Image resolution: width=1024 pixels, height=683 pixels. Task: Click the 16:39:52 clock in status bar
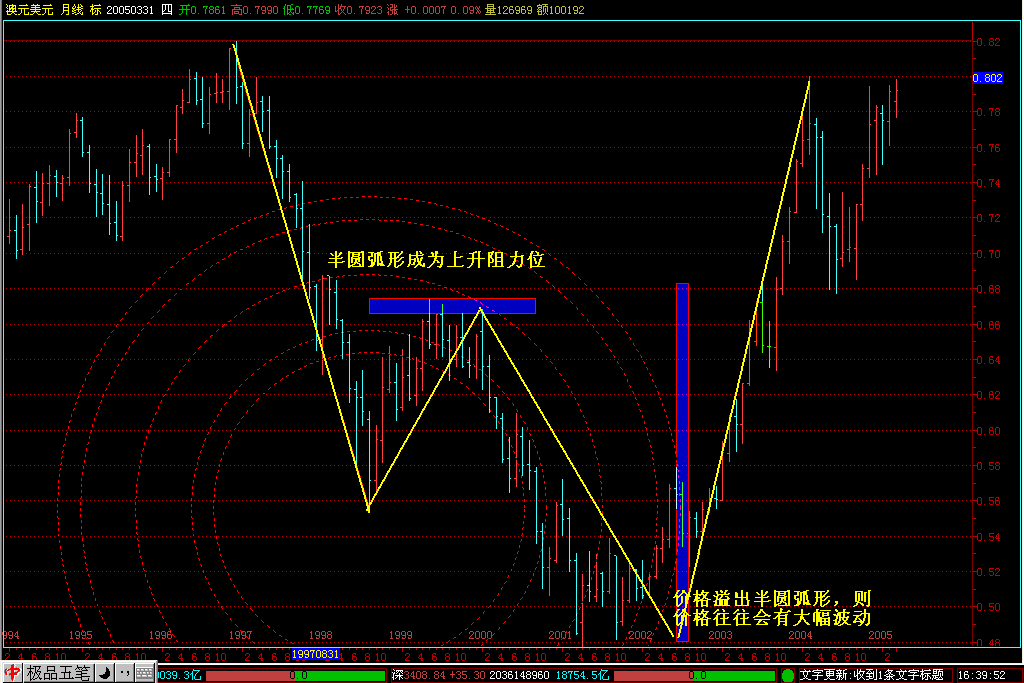pos(982,675)
